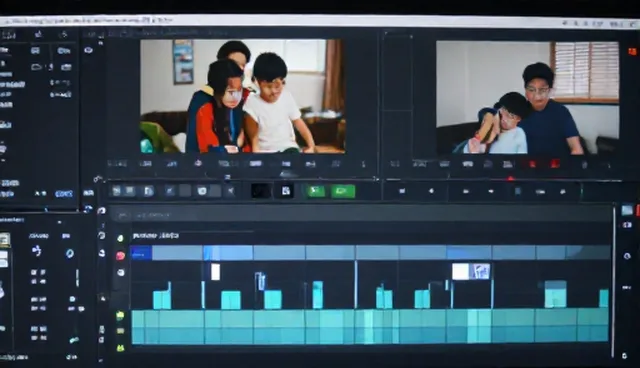Image resolution: width=640 pixels, height=368 pixels.
Task: Select the white-and-blue thumbnail clip on the second track
Action: tap(471, 272)
